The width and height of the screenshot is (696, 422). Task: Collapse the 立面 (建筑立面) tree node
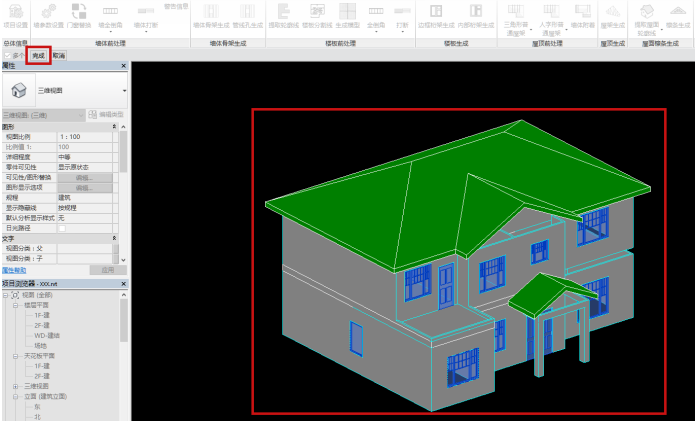(x=16, y=397)
